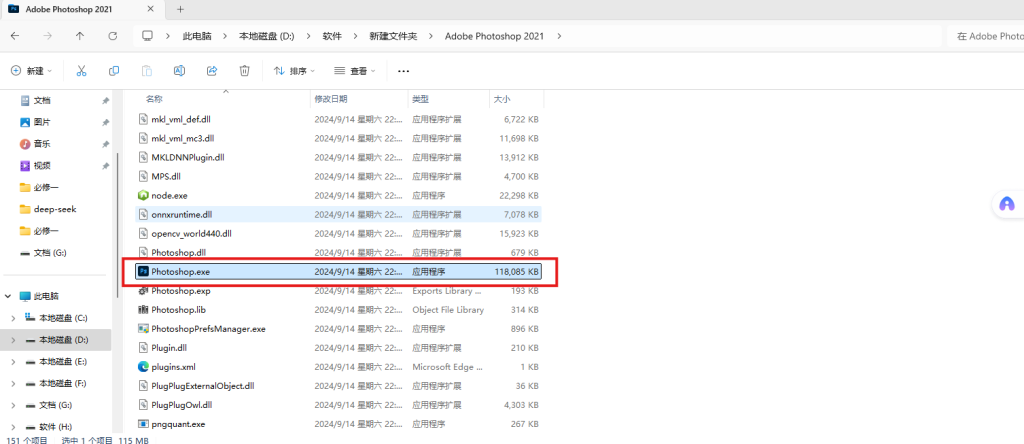This screenshot has width=1024, height=444.
Task: Click the pngquant.exe file icon
Action: point(144,423)
